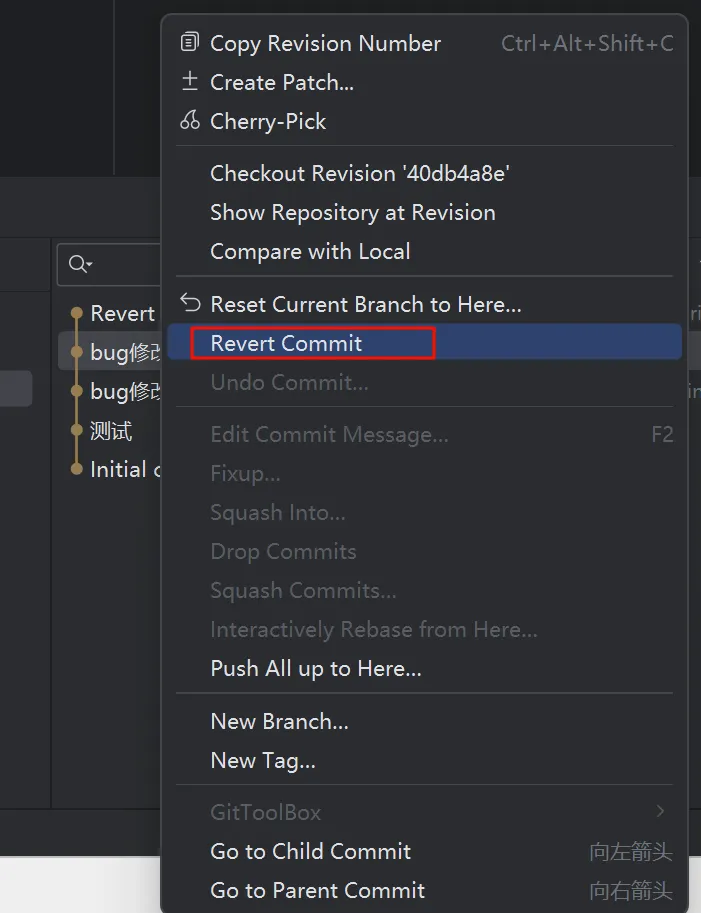The width and height of the screenshot is (701, 913).
Task: Select the top Revert commit row
Action: pyautogui.click(x=122, y=313)
